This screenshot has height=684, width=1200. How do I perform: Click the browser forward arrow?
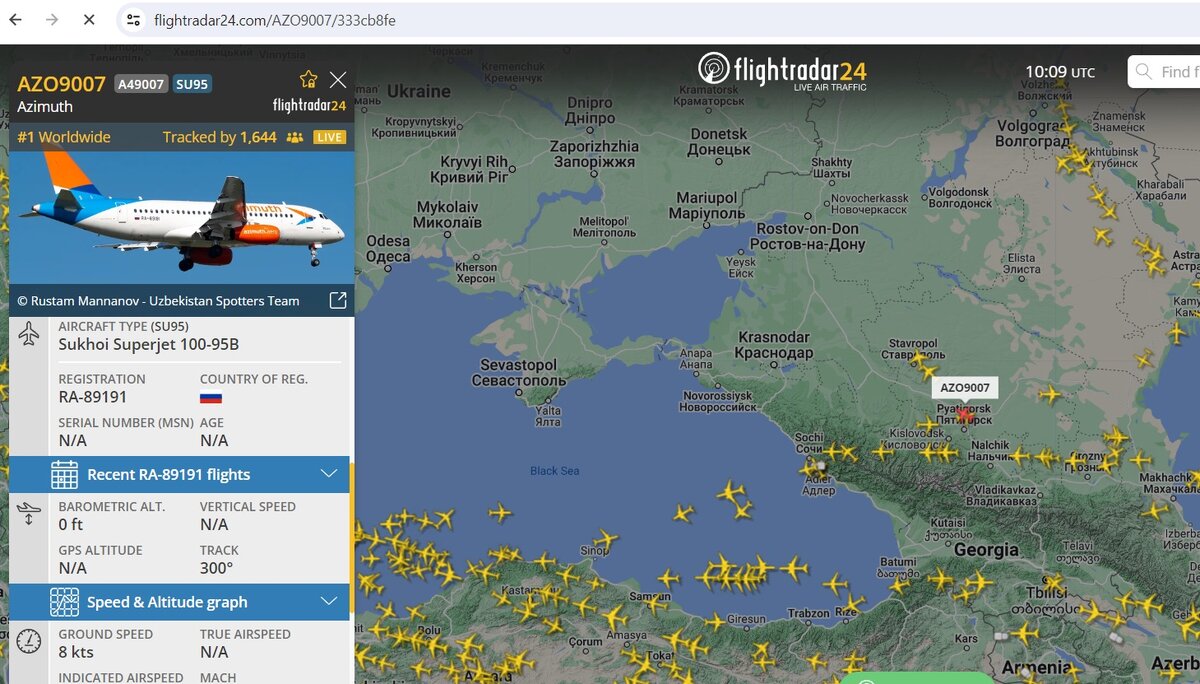point(52,19)
